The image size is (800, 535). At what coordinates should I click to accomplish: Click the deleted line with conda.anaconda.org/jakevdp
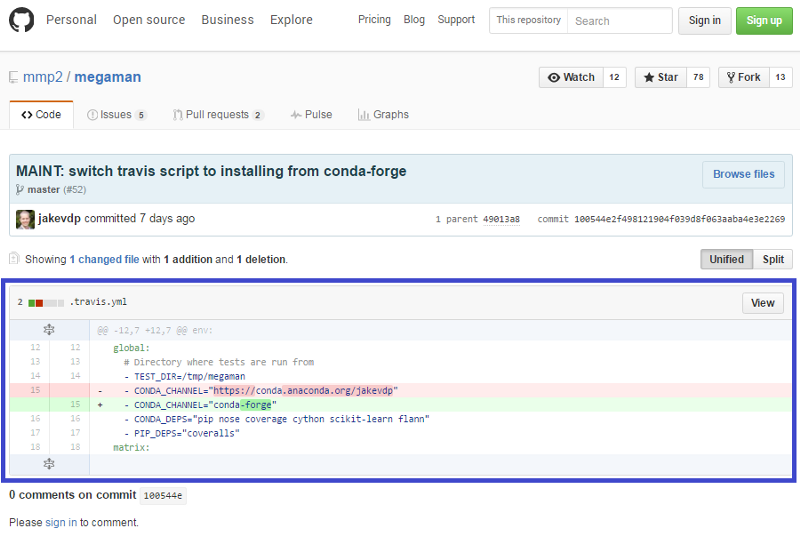401,391
